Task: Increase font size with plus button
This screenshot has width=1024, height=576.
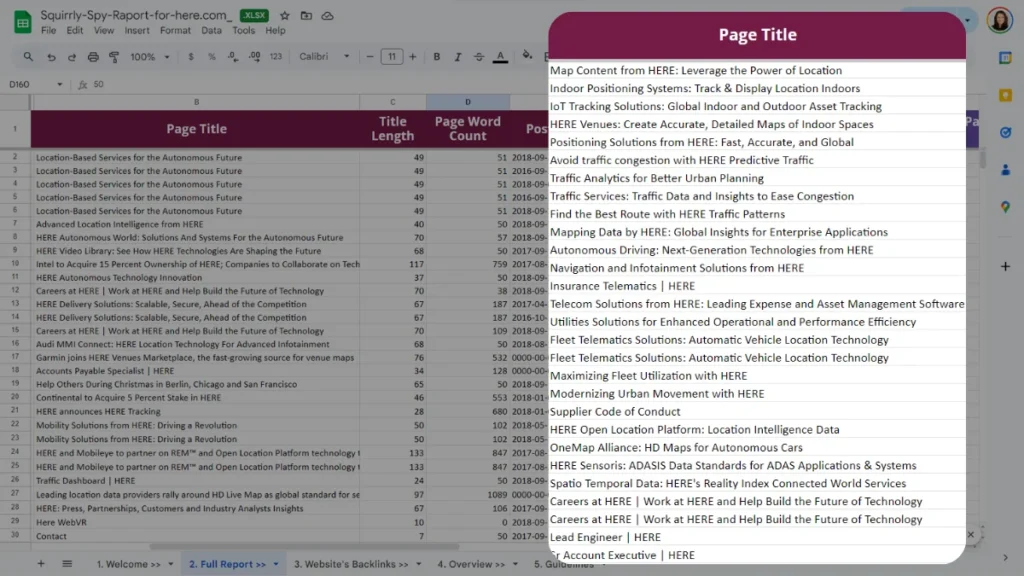Action: pos(413,57)
